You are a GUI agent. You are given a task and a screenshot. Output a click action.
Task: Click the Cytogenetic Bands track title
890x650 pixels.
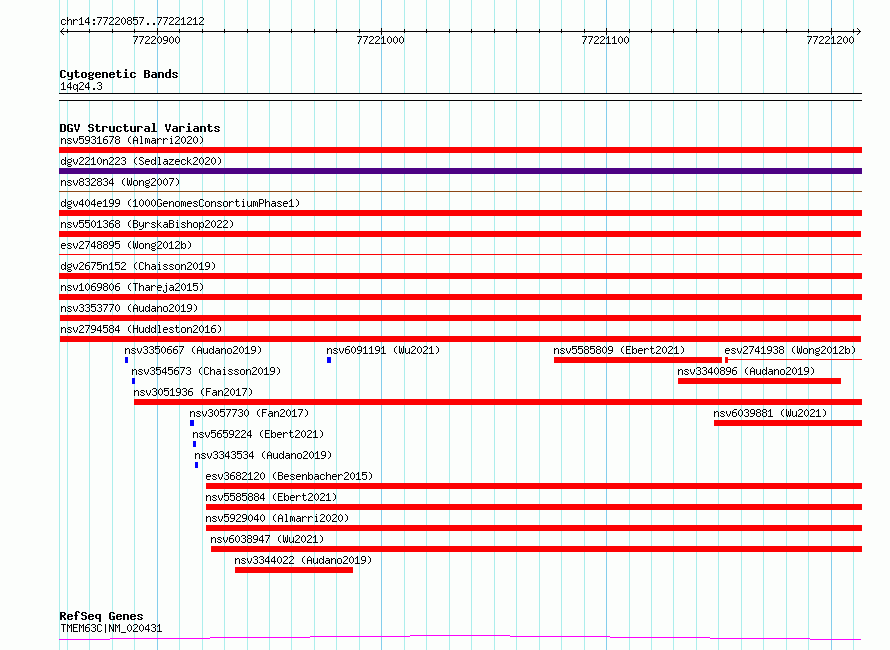pyautogui.click(x=119, y=74)
